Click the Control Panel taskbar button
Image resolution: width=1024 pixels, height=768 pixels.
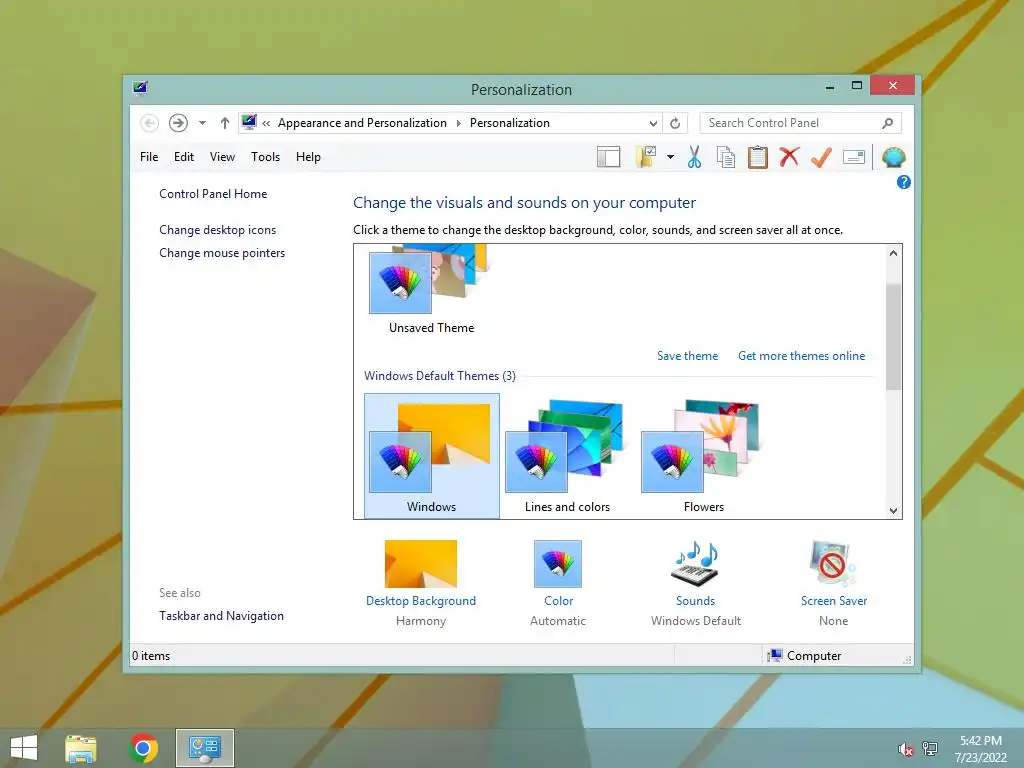pos(204,748)
